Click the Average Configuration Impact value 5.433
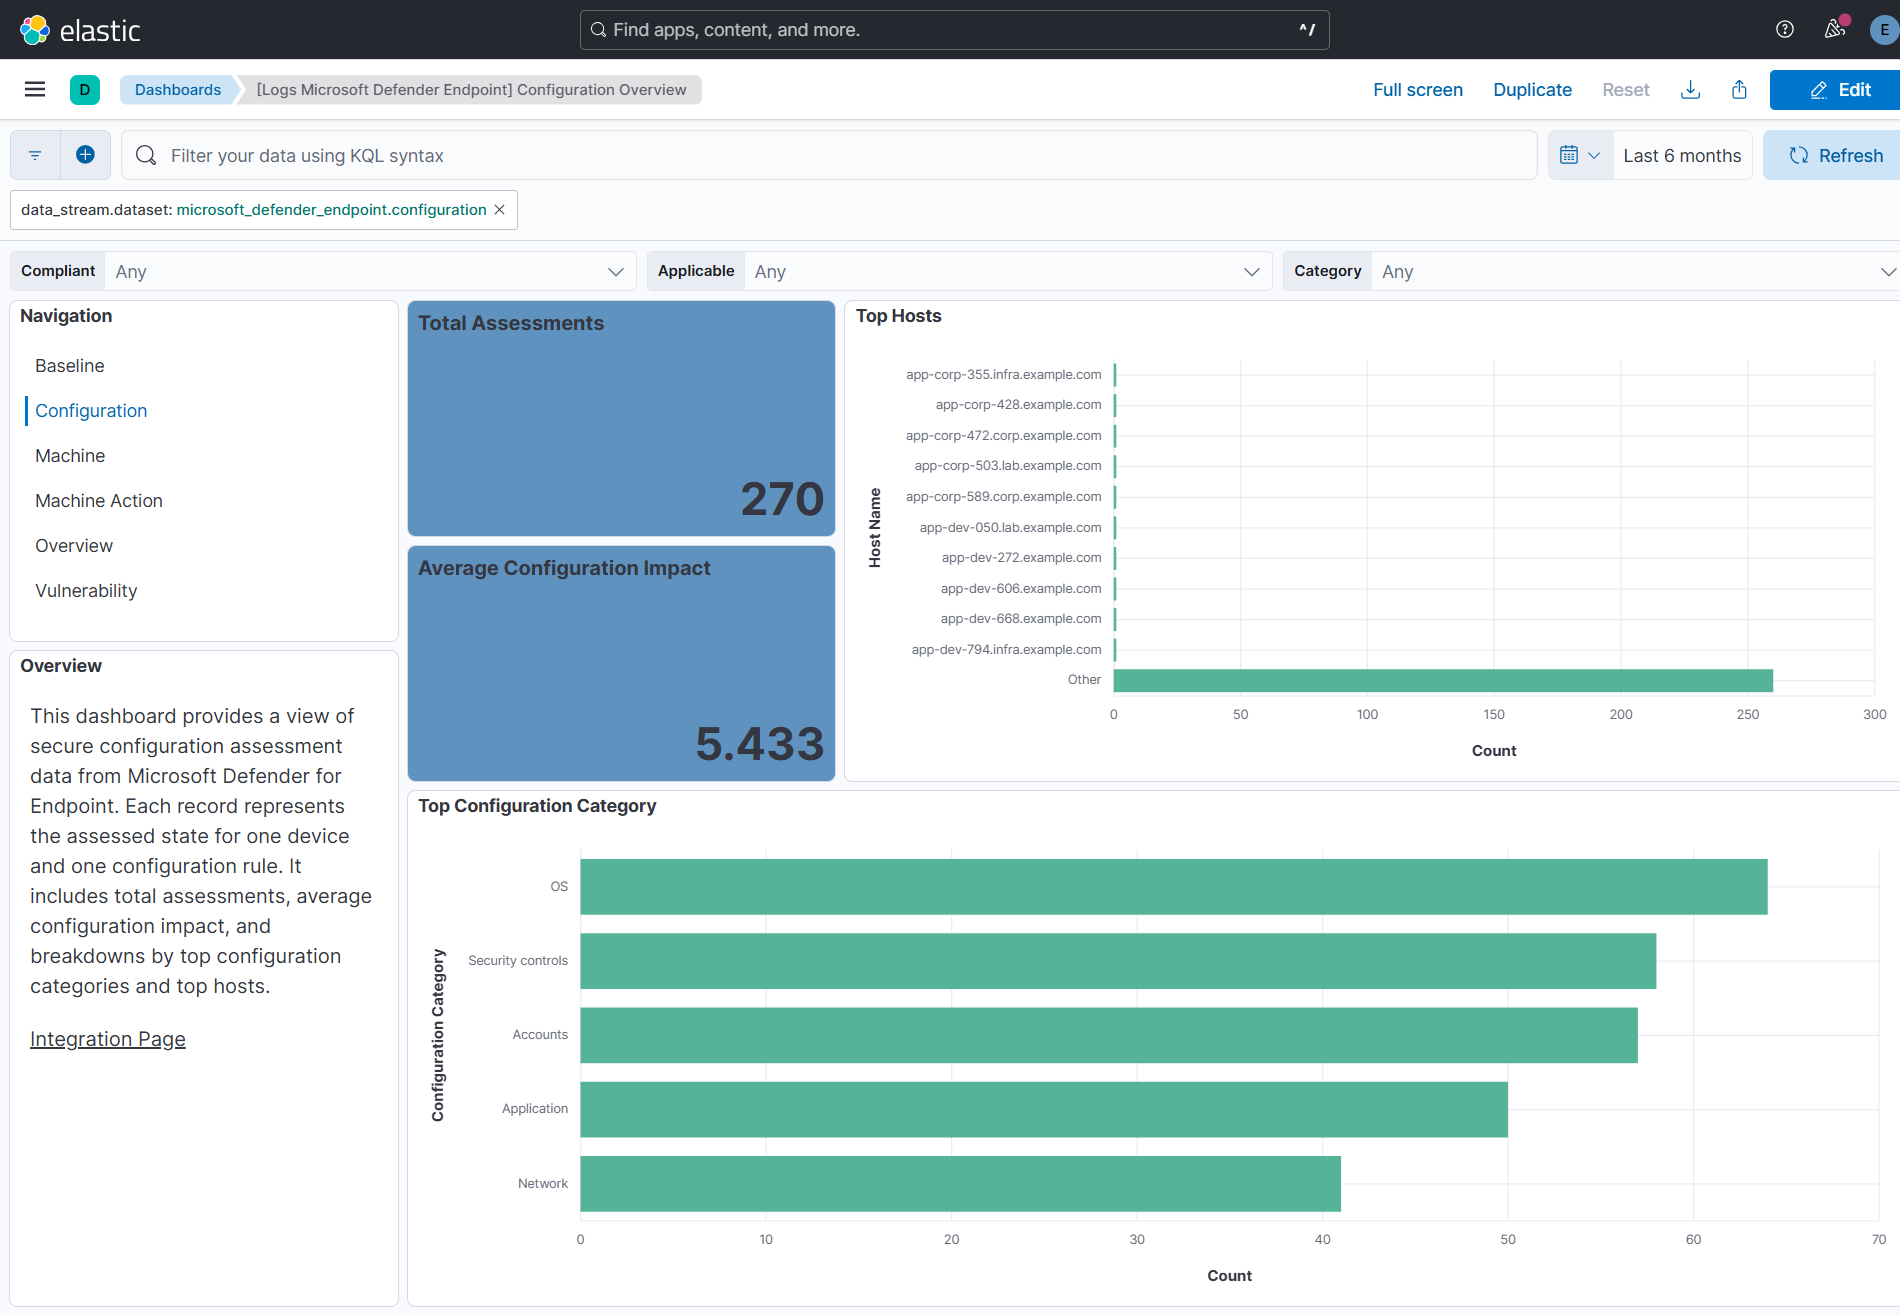This screenshot has width=1900, height=1315. (760, 744)
